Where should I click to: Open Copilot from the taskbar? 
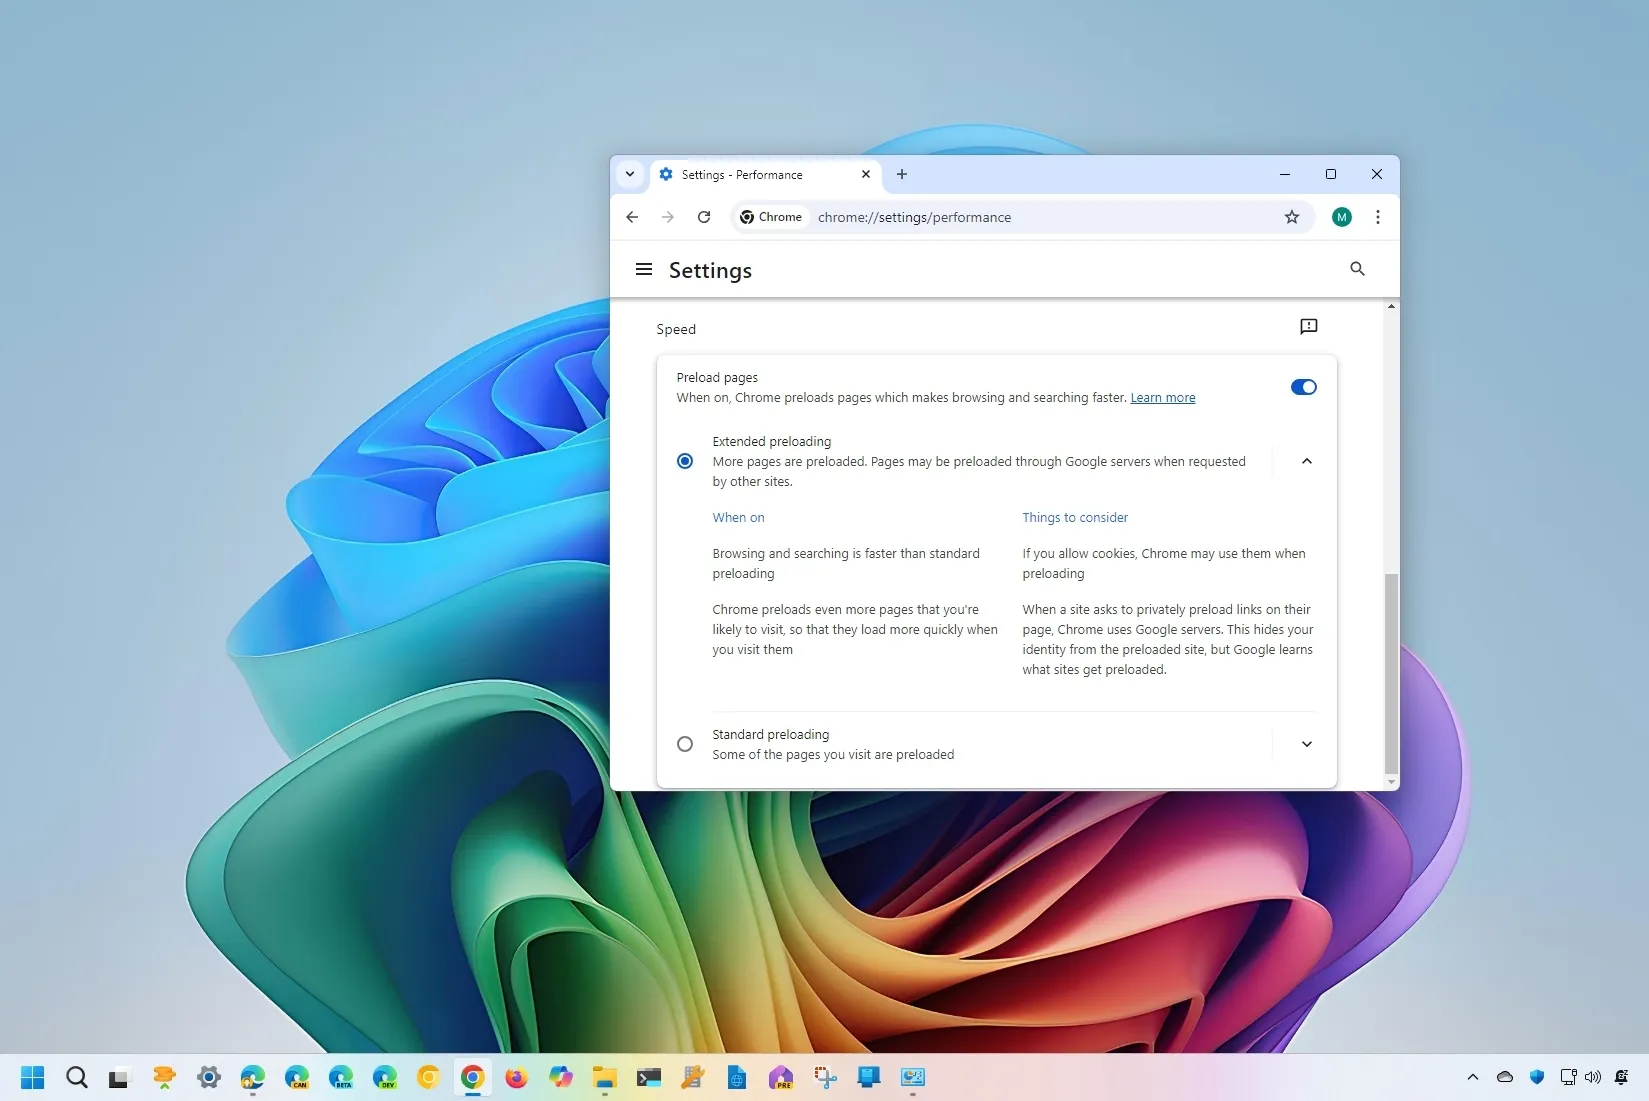(560, 1077)
